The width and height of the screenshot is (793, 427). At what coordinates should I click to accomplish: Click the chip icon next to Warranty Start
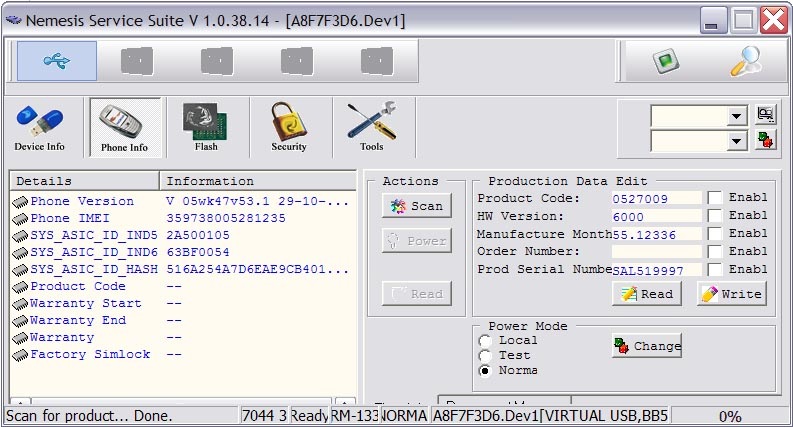(20, 304)
